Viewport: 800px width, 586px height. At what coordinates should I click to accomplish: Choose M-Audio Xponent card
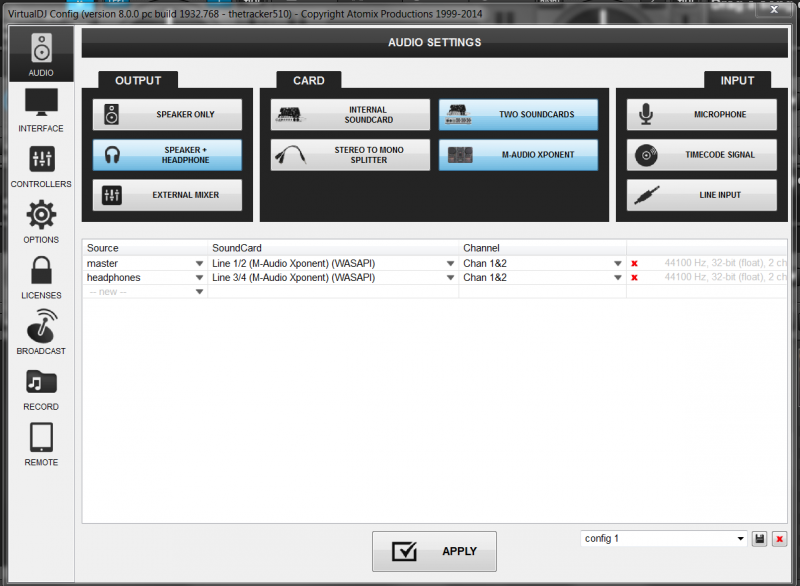tap(518, 155)
